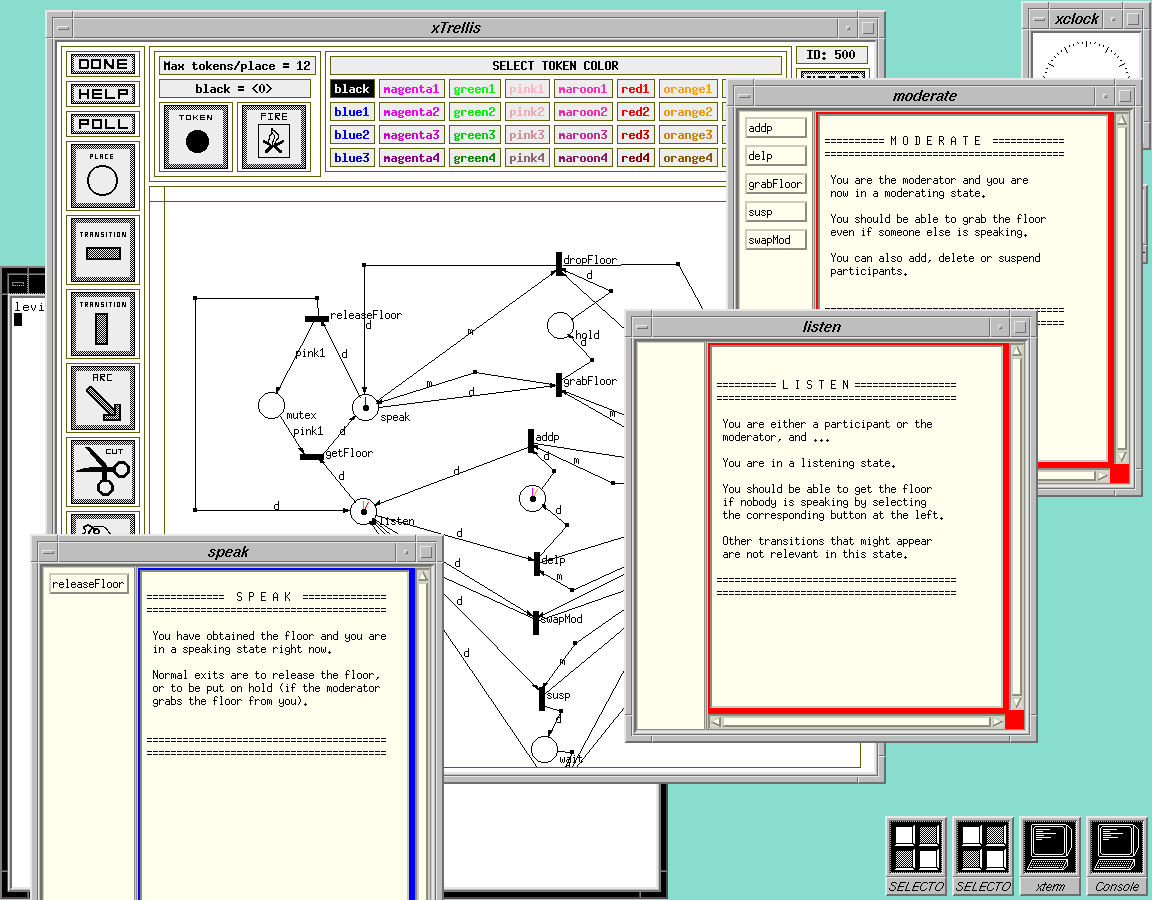
Task: Select the vertical Transition tool
Action: click(x=103, y=323)
